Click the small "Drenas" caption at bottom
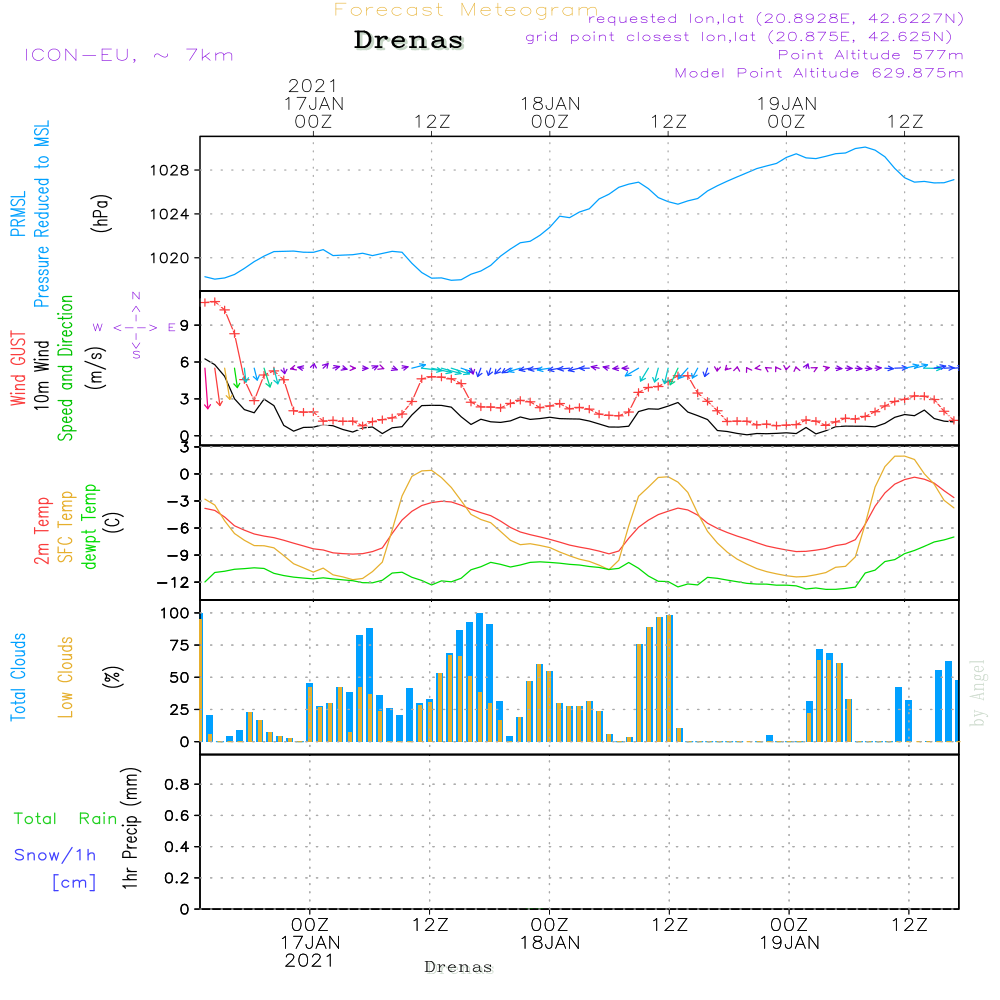This screenshot has width=1000, height=1000. click(x=459, y=967)
